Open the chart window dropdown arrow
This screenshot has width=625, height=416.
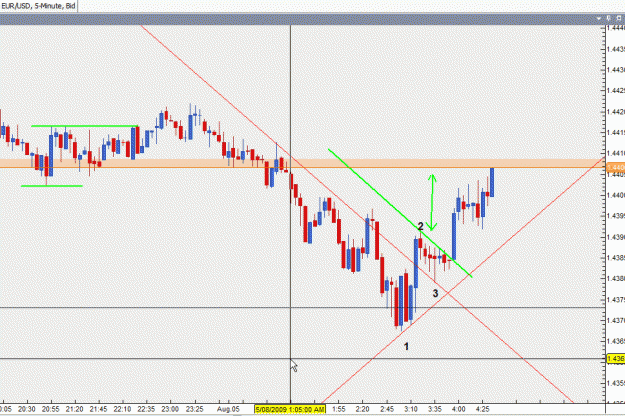[599, 19]
